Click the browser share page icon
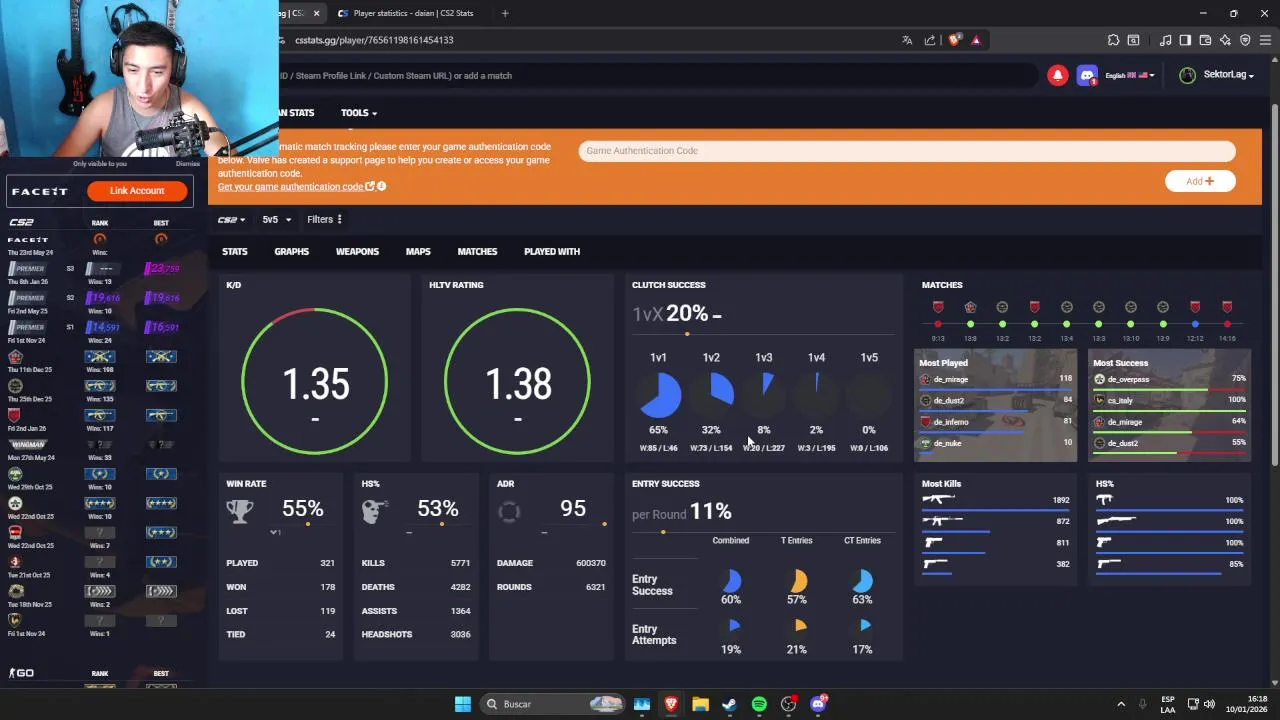The width and height of the screenshot is (1280, 720). pos(930,40)
